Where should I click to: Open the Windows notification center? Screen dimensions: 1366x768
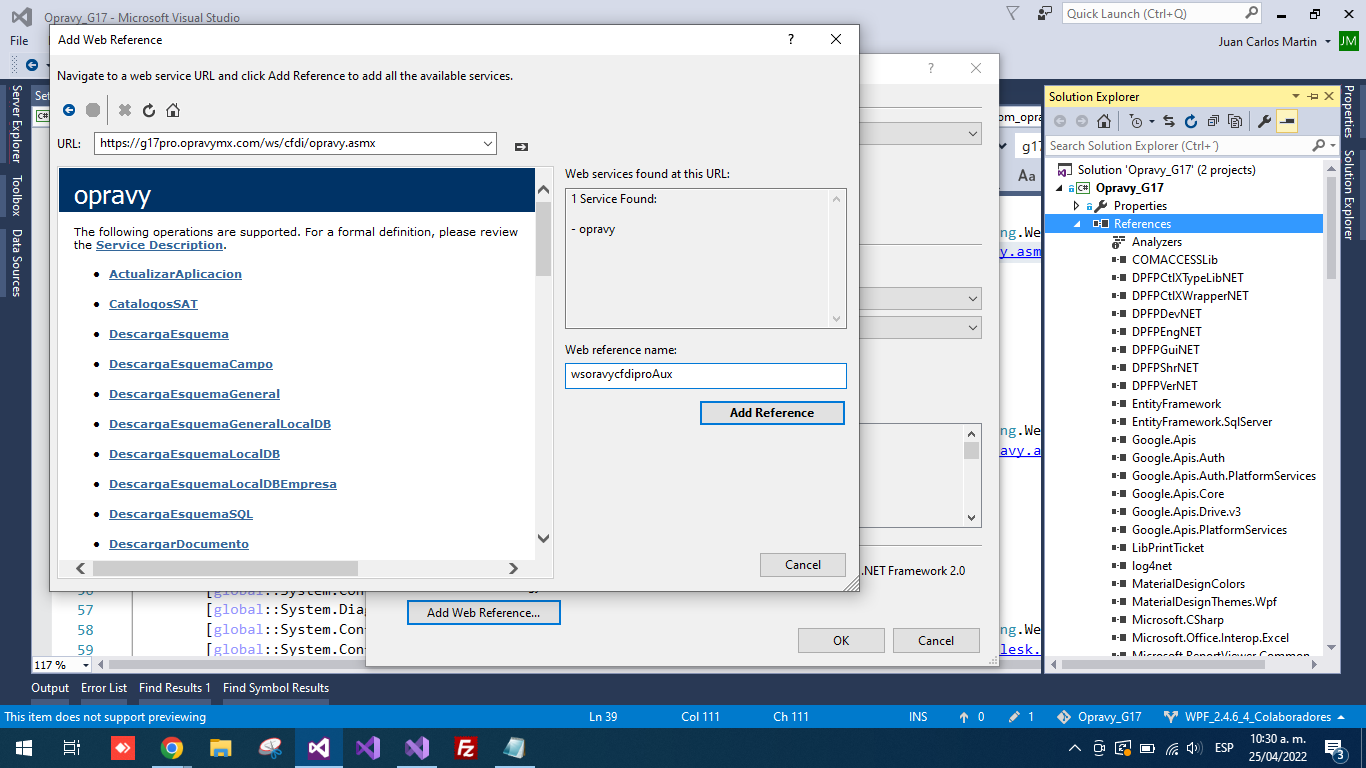[1334, 747]
